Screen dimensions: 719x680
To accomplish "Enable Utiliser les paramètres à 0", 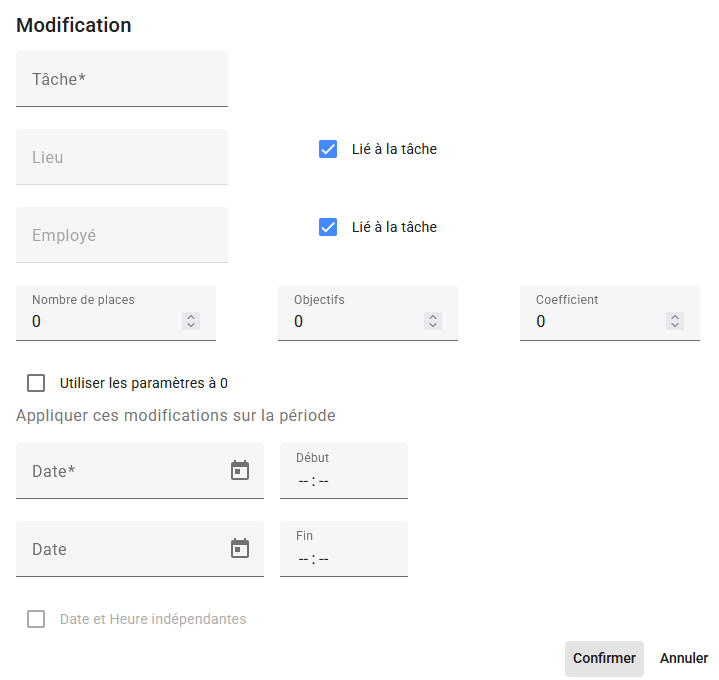I will pyautogui.click(x=37, y=383).
